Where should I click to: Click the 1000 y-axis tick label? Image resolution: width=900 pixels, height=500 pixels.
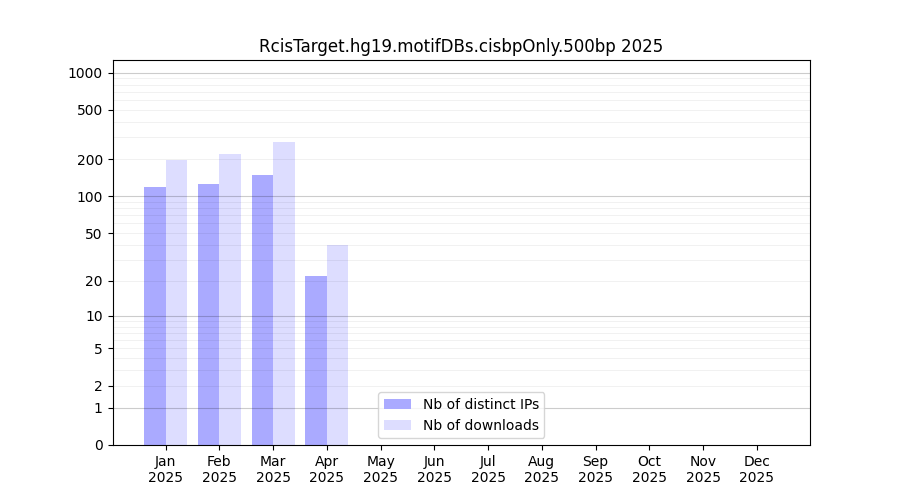[x=85, y=73]
